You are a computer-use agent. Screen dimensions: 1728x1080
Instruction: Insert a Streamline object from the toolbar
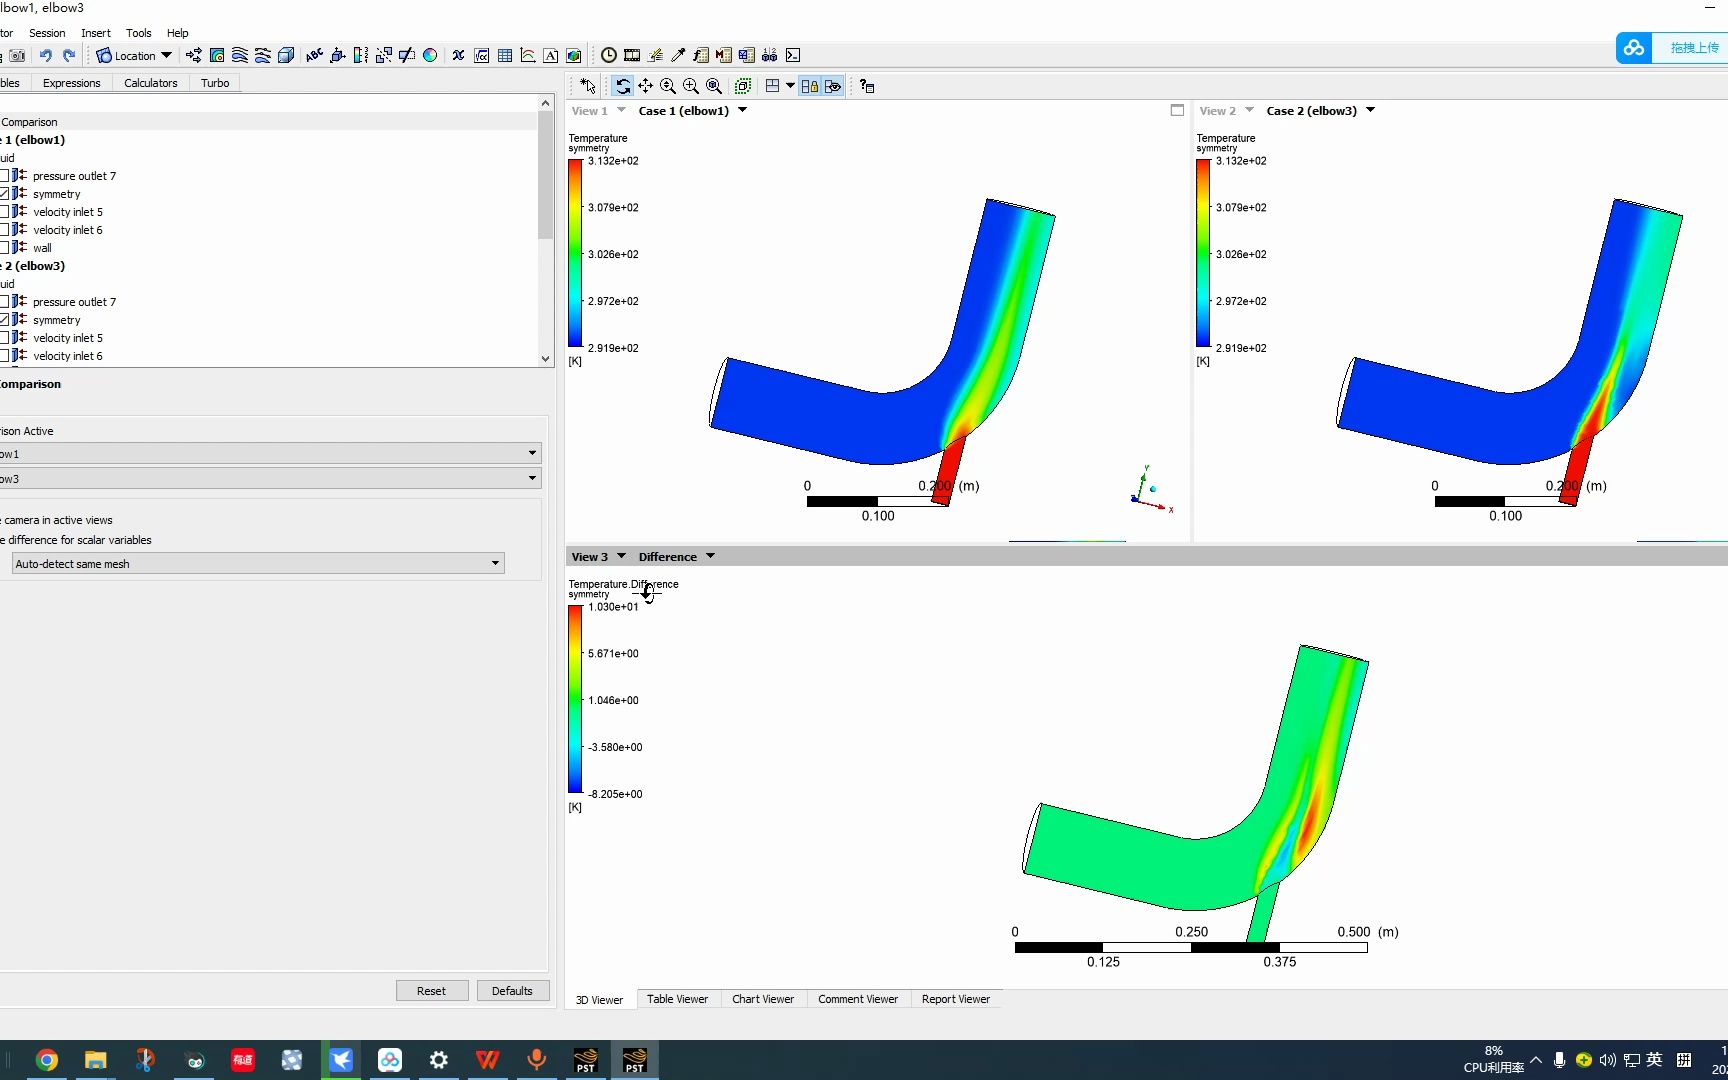[x=238, y=55]
